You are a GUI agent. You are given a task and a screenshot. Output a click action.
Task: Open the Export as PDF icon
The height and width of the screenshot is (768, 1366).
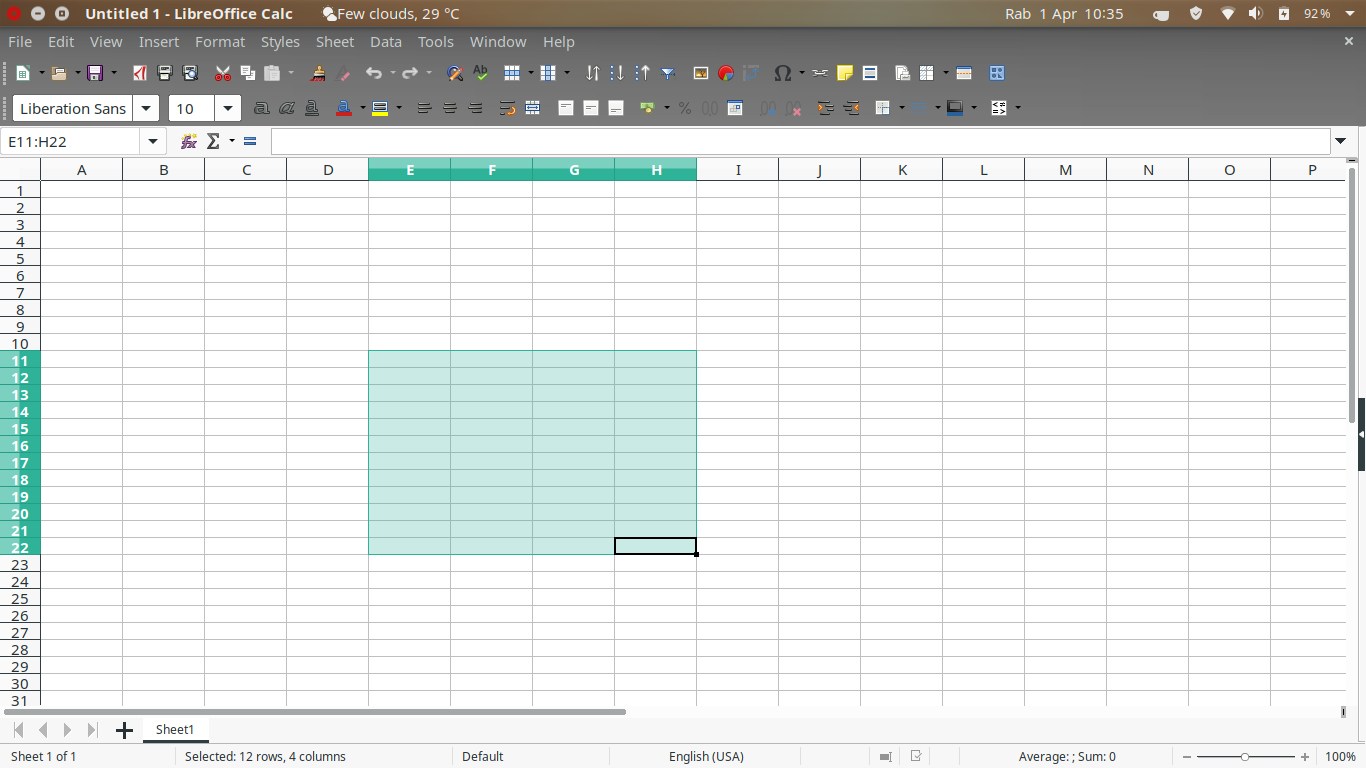point(139,73)
